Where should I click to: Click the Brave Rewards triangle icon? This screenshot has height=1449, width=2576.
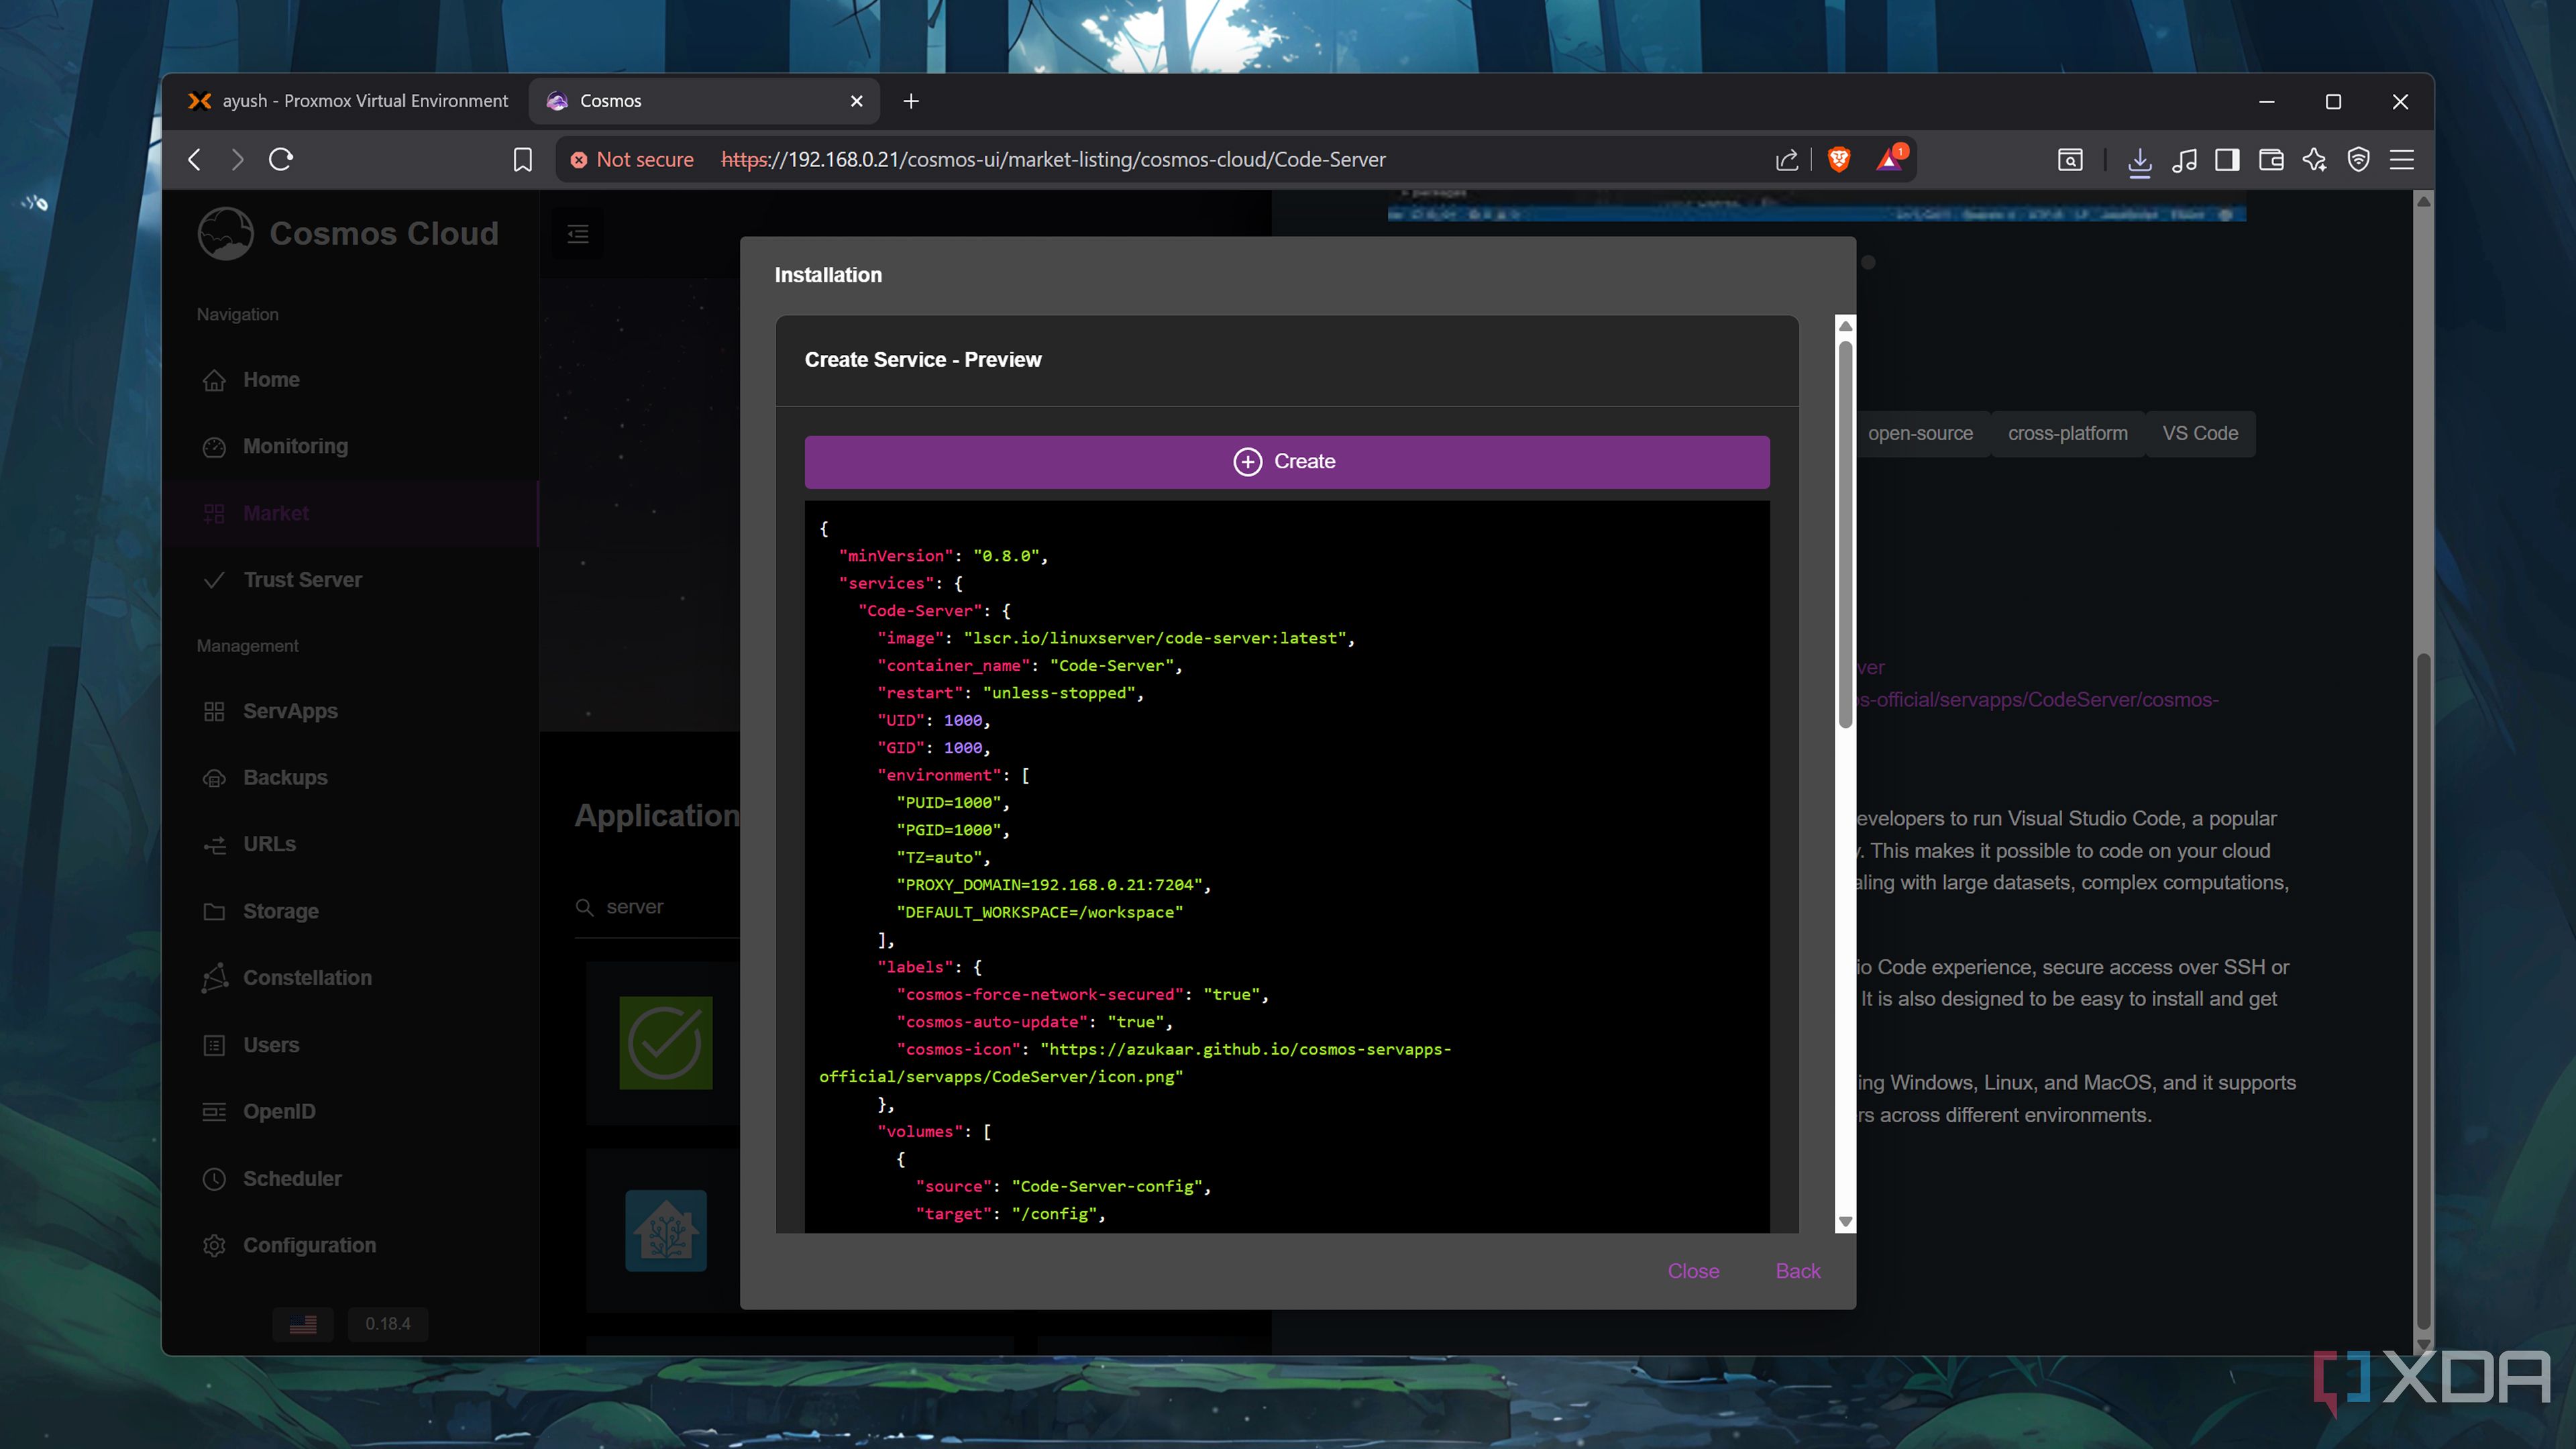coord(1889,159)
